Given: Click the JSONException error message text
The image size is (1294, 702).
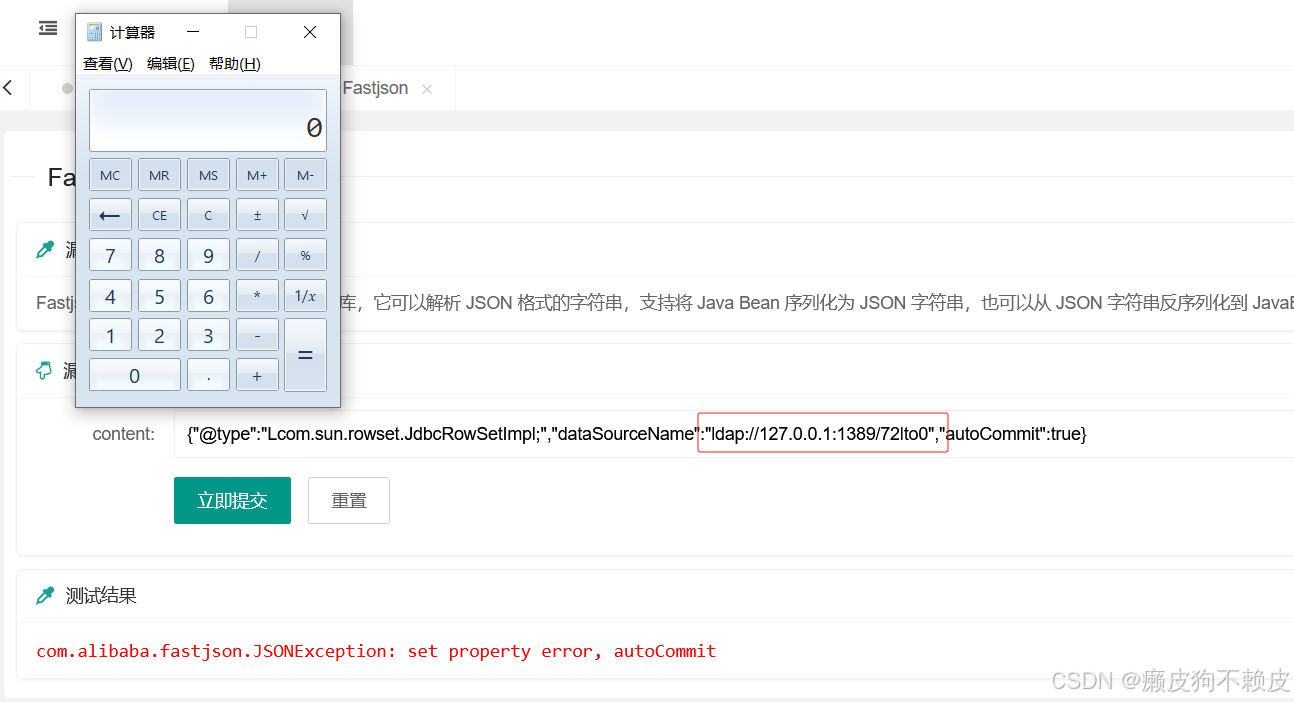Looking at the screenshot, I should click(x=376, y=651).
